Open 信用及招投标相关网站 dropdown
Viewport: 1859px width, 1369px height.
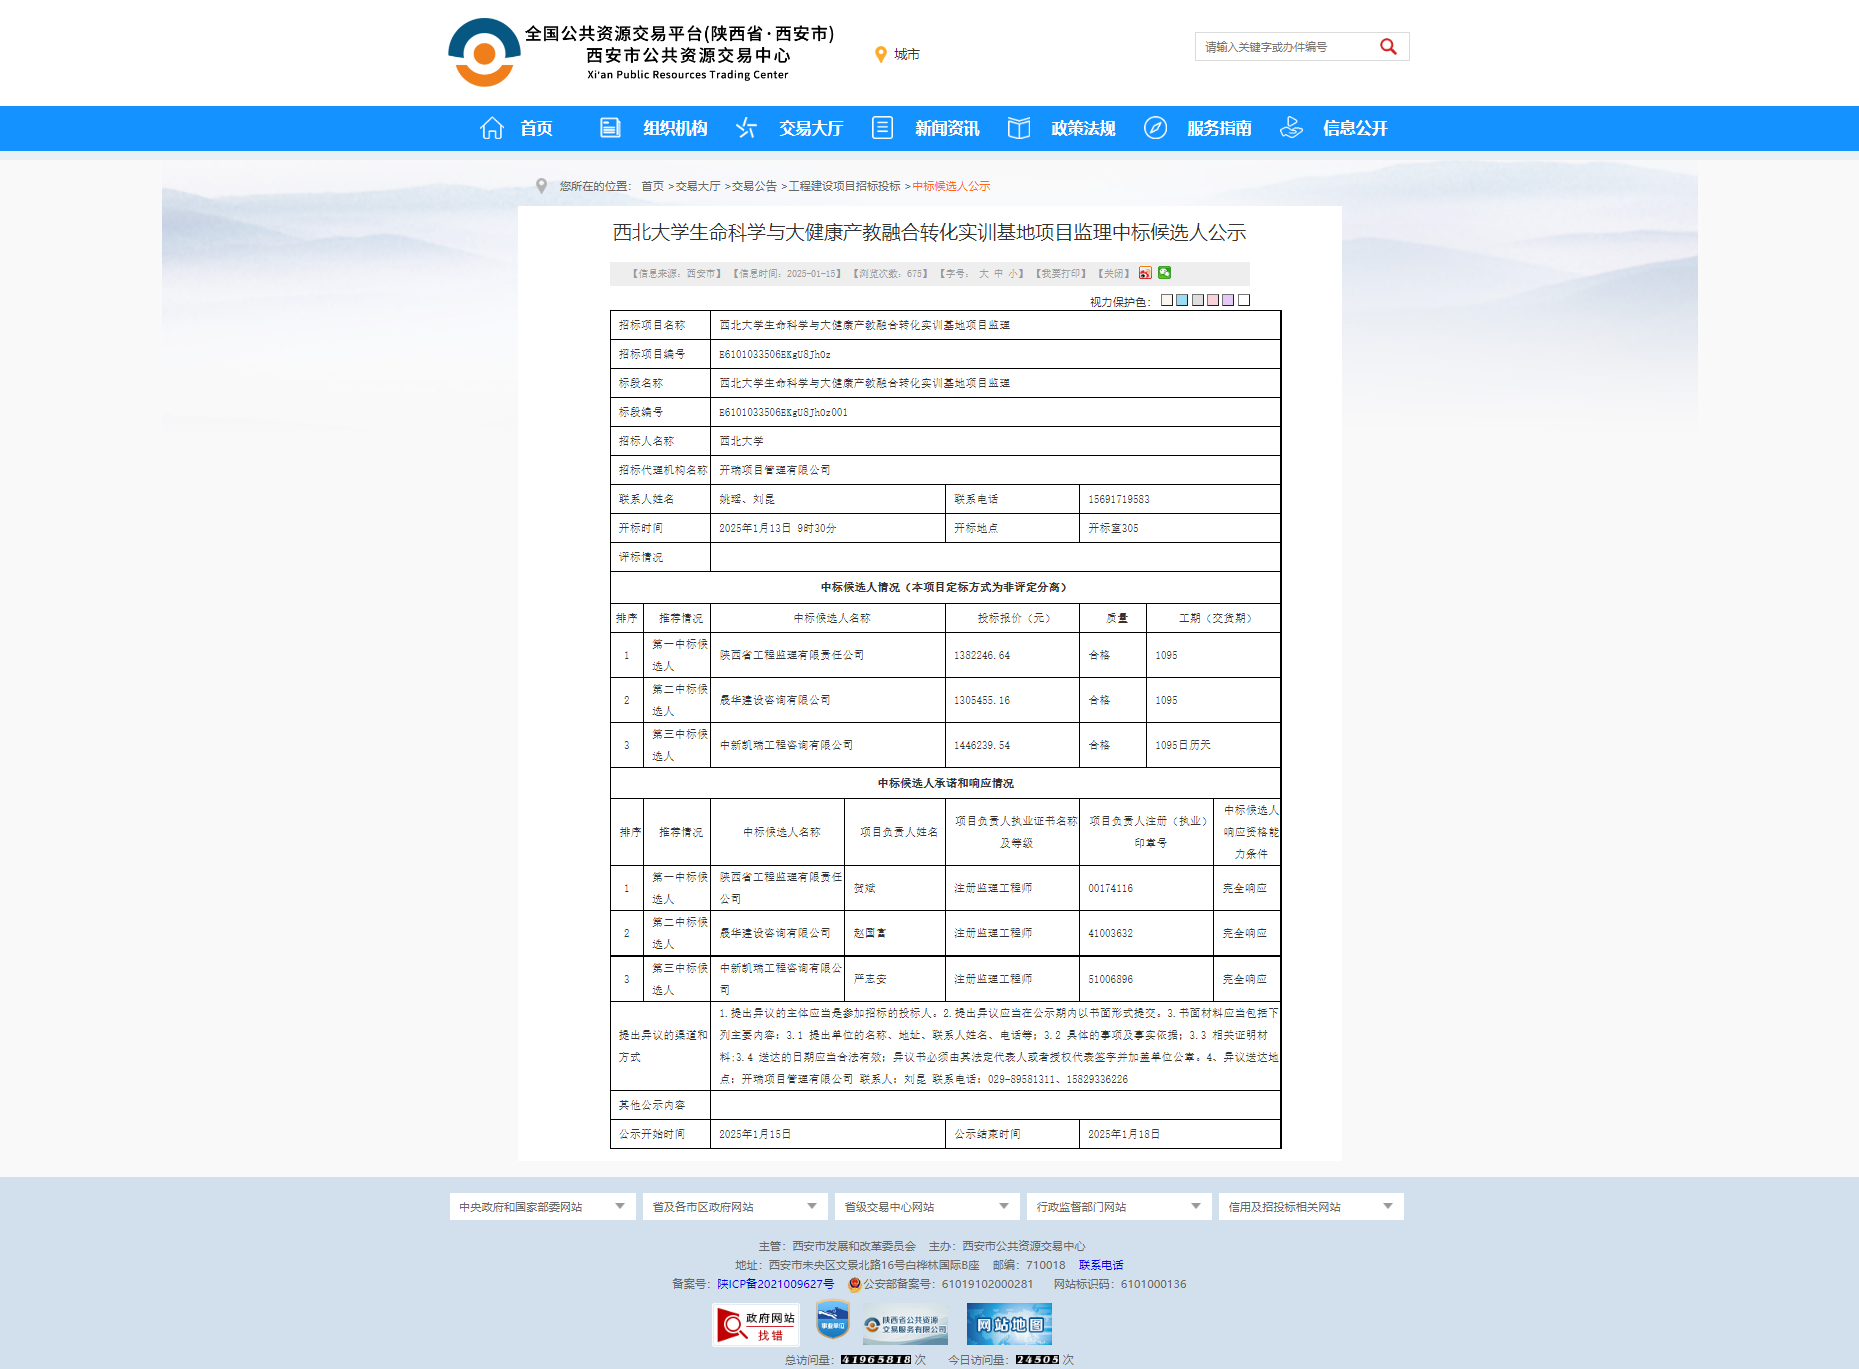(x=1310, y=1207)
